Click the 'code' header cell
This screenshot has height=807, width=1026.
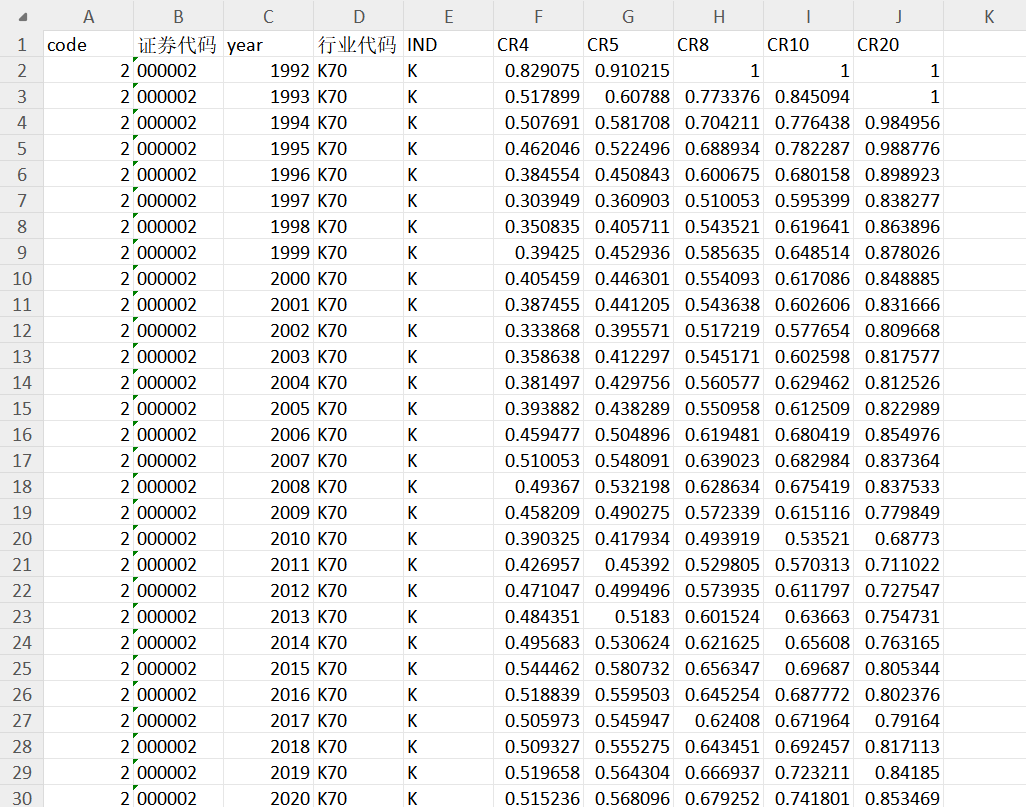tap(88, 45)
